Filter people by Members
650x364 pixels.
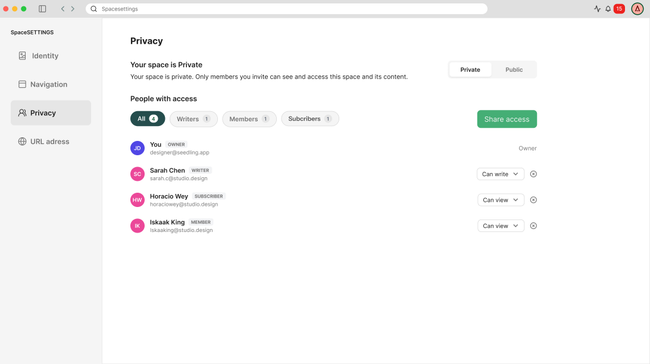(x=249, y=119)
